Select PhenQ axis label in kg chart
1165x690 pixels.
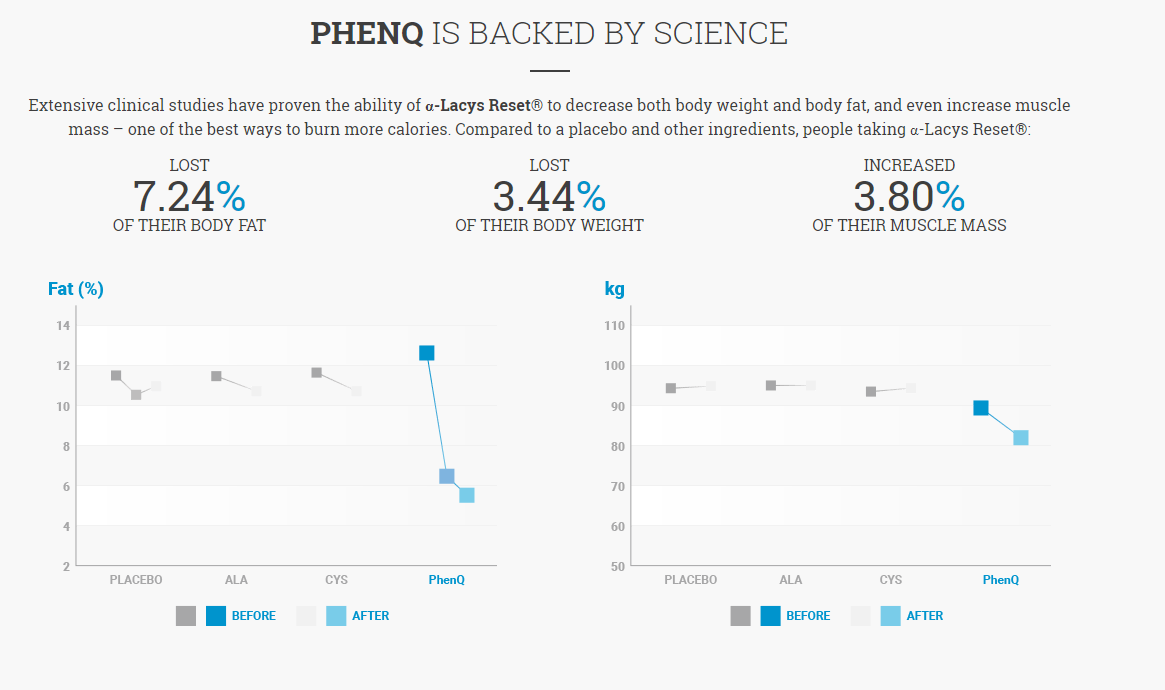[1001, 580]
